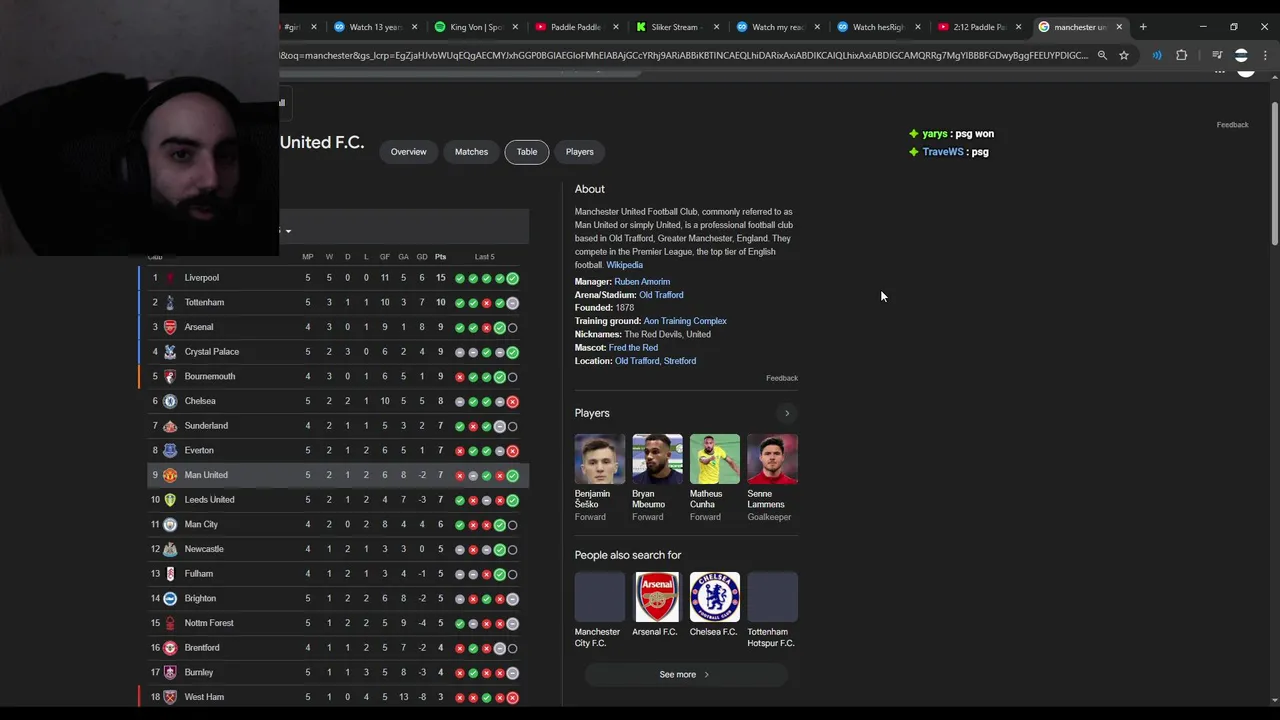Screen dimensions: 1280x720
Task: Click the West Ham crest icon
Action: pos(170,697)
